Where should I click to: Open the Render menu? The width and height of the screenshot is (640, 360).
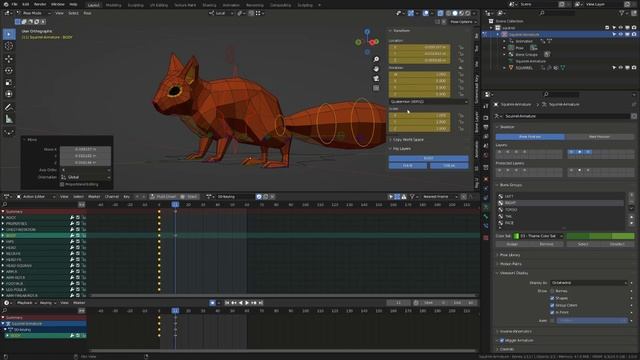(x=40, y=4)
